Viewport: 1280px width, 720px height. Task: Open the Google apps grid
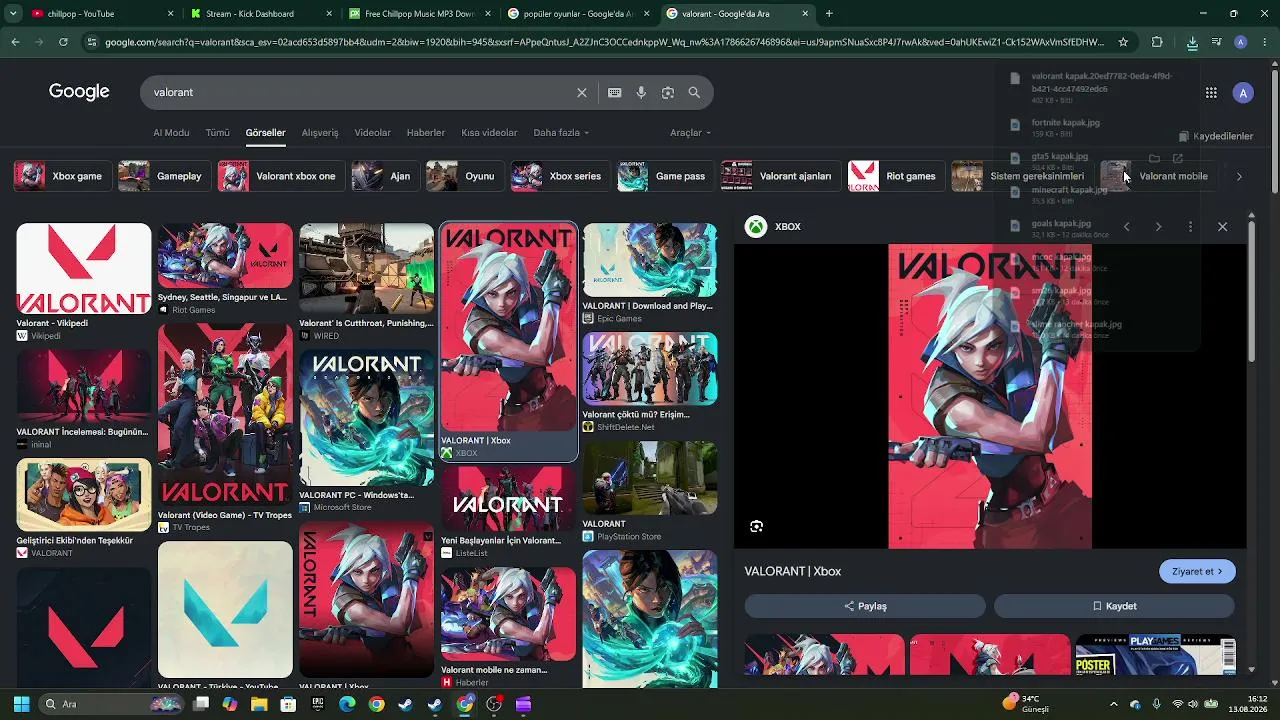[1211, 93]
